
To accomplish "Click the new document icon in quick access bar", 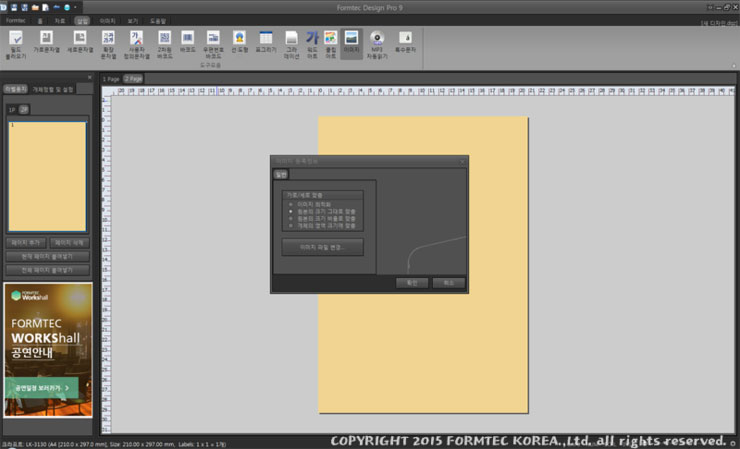I will tap(45, 8).
